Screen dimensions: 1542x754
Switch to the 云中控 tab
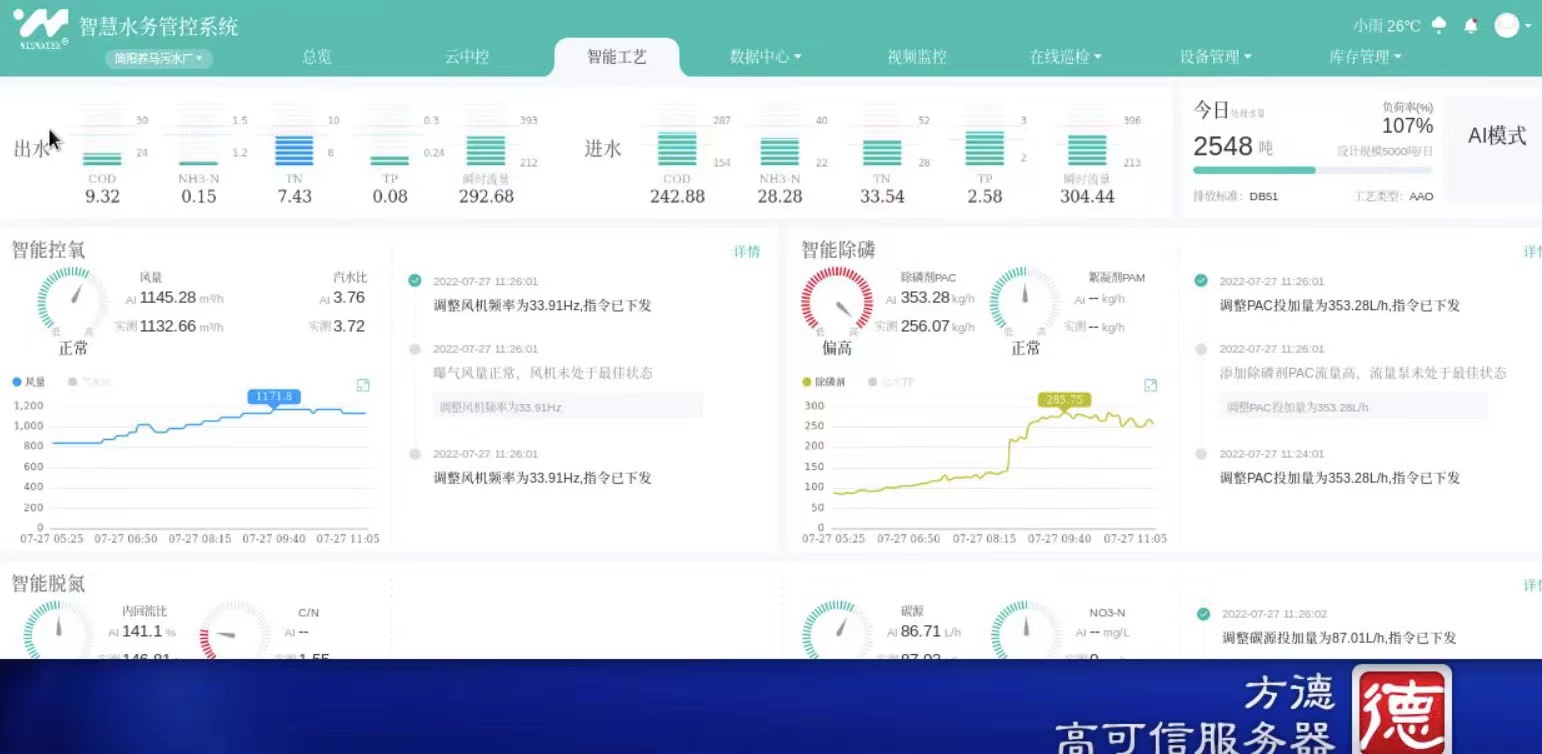467,57
